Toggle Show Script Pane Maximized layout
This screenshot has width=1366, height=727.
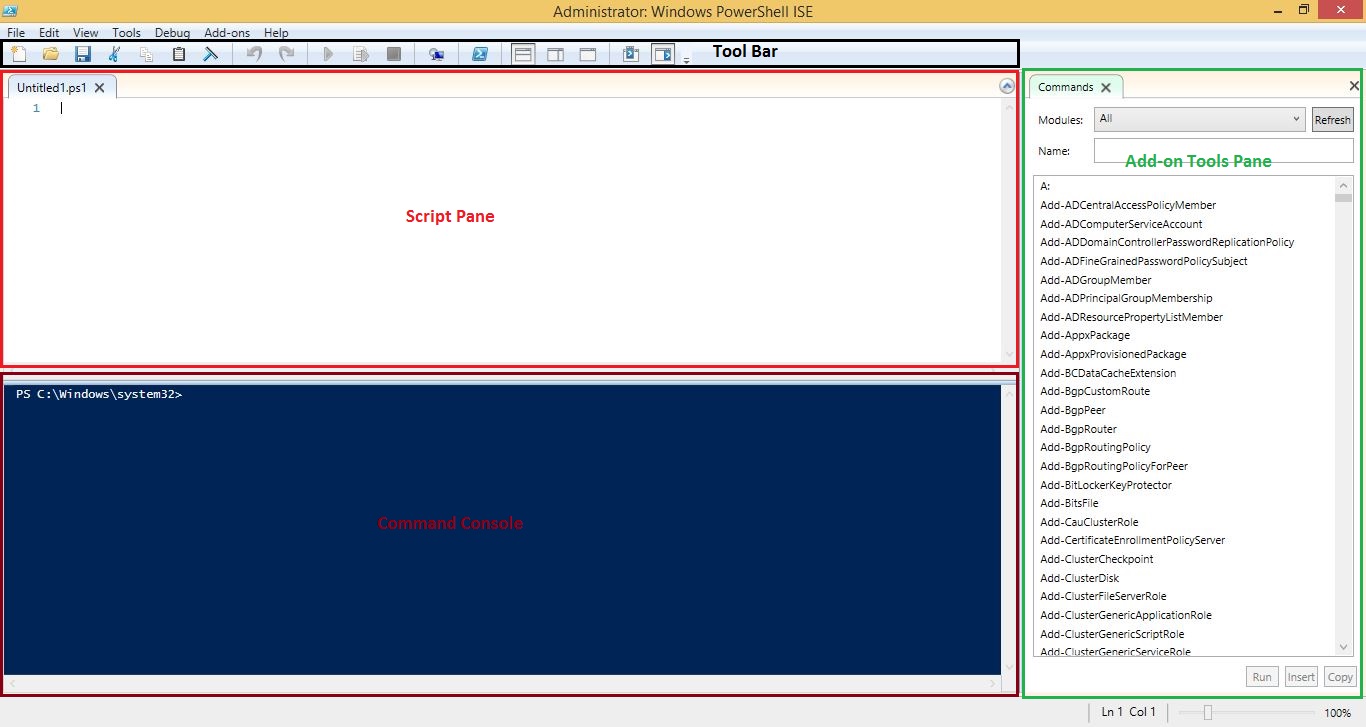click(x=588, y=54)
